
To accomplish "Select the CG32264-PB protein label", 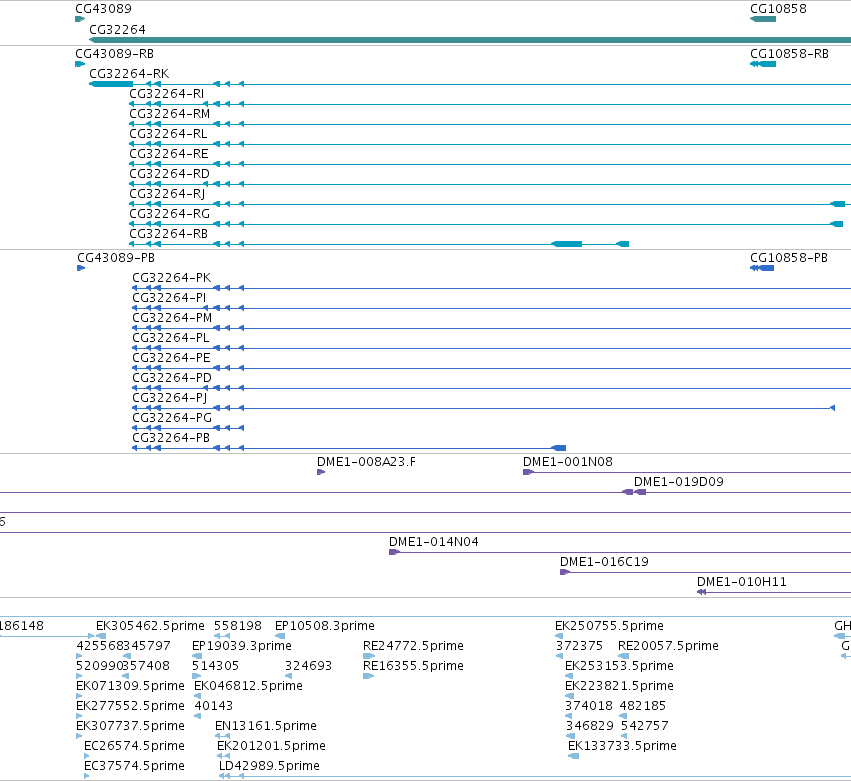I will click(171, 438).
